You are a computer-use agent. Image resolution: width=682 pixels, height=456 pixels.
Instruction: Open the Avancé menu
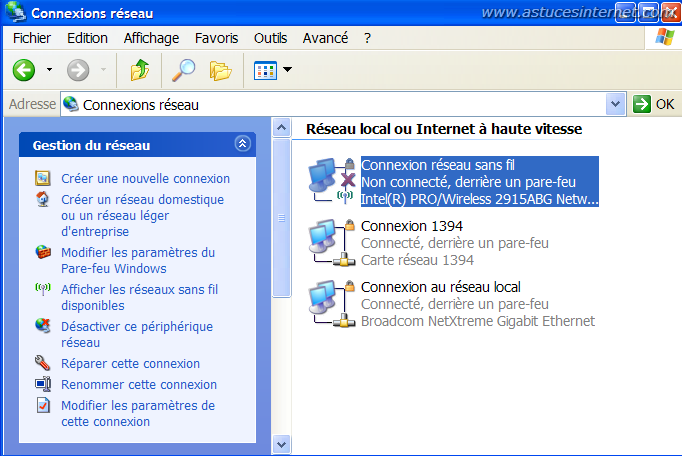pos(325,38)
